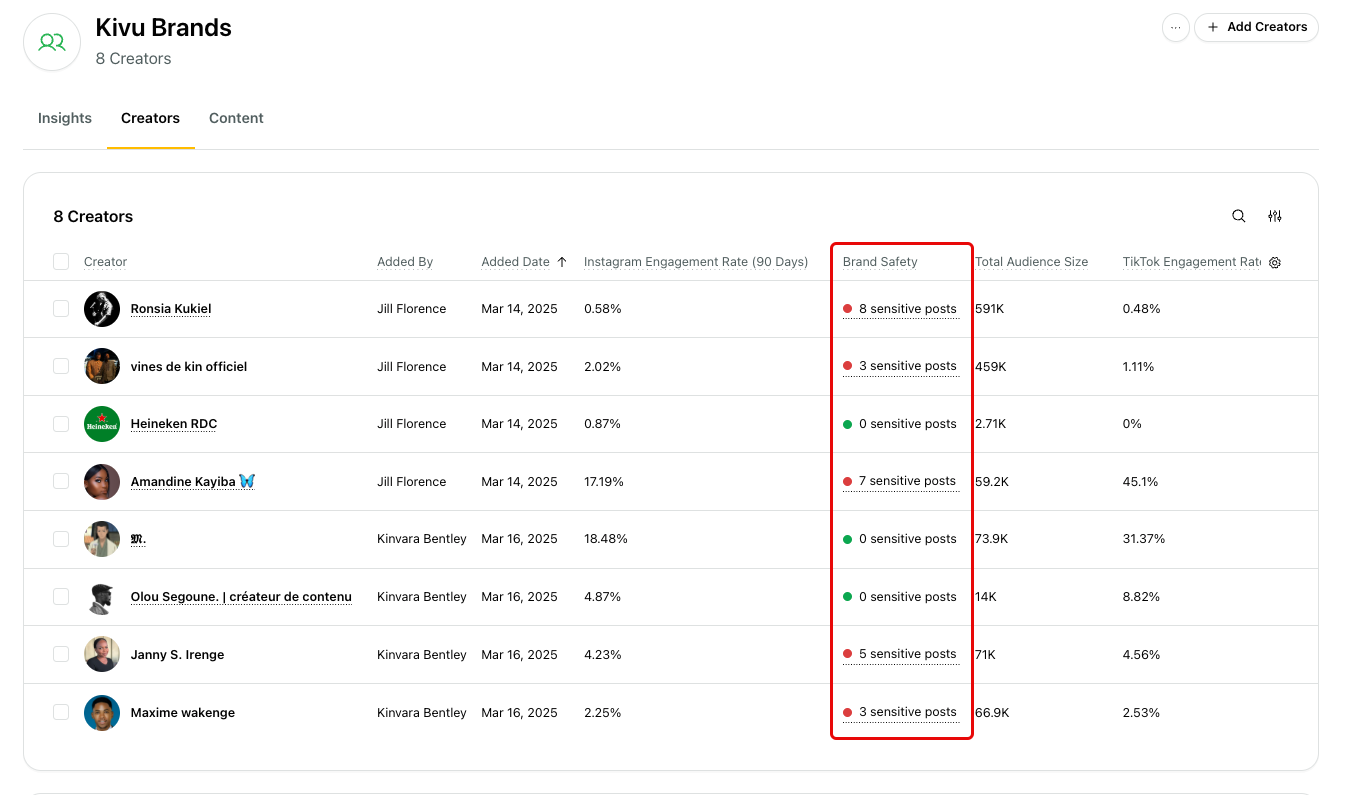Select the Heineken RDC row checkbox
1358x795 pixels.
[61, 424]
